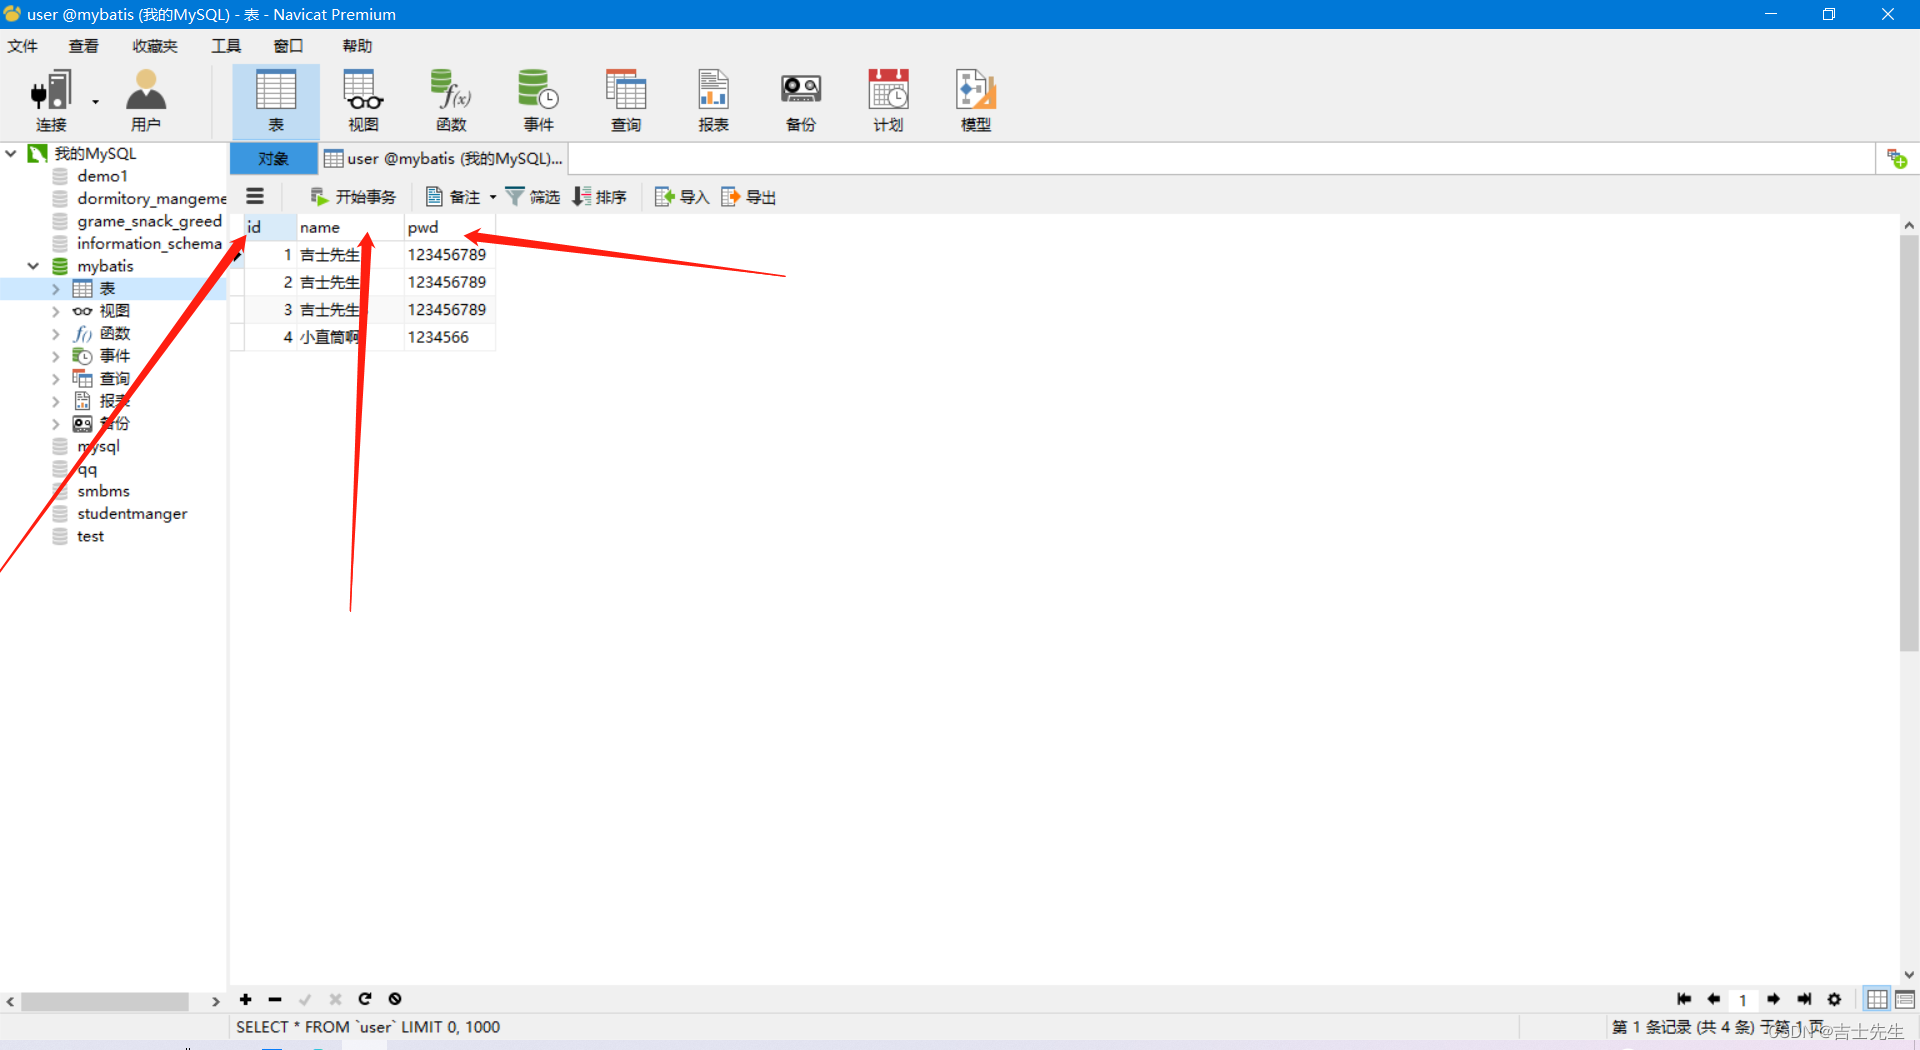The width and height of the screenshot is (1920, 1050).
Task: Open the Backup (备份) toolbar icon
Action: [x=801, y=100]
